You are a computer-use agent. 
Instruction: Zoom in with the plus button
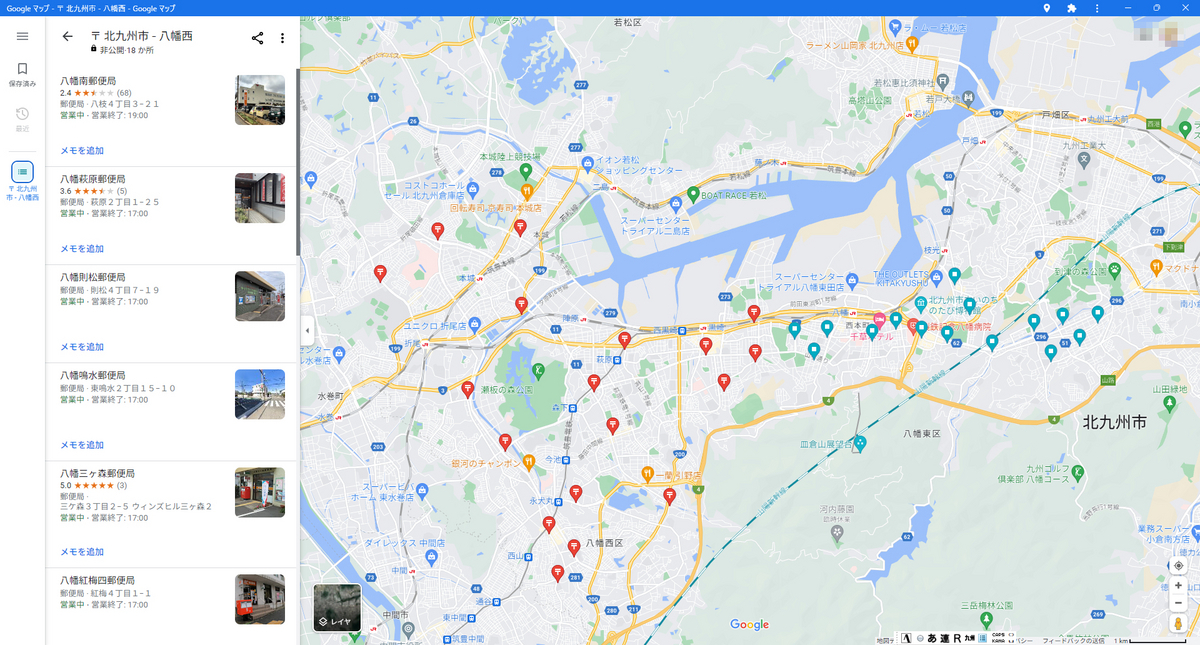click(1178, 585)
